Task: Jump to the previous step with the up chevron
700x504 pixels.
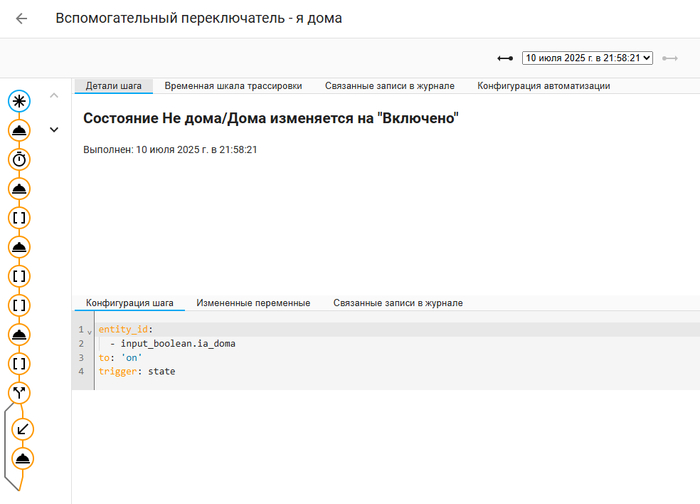Action: tap(54, 96)
